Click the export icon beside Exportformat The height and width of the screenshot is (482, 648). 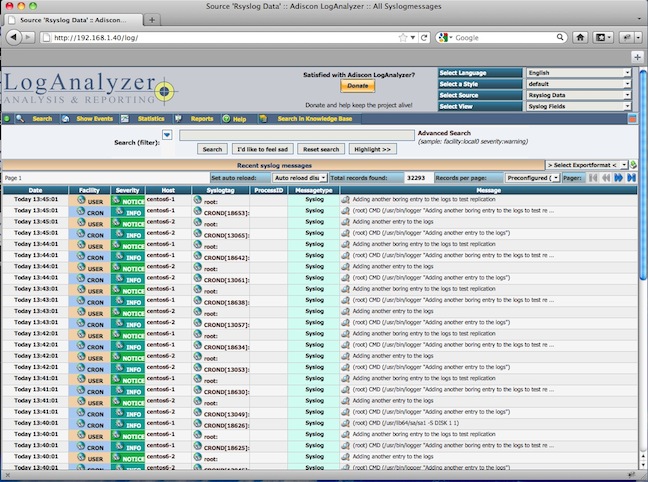[x=633, y=165]
